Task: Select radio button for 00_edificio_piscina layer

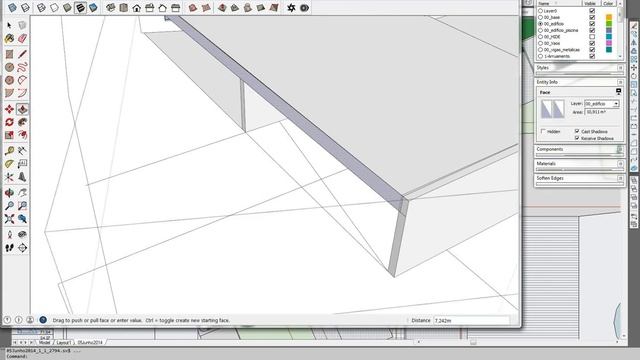Action: (x=540, y=30)
